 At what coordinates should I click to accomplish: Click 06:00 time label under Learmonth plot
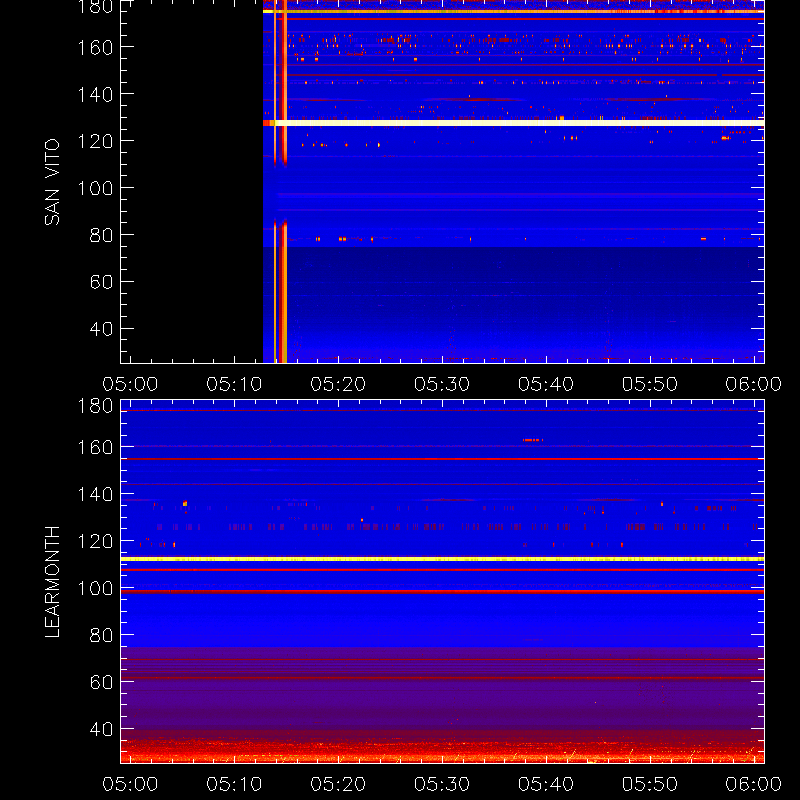754,784
